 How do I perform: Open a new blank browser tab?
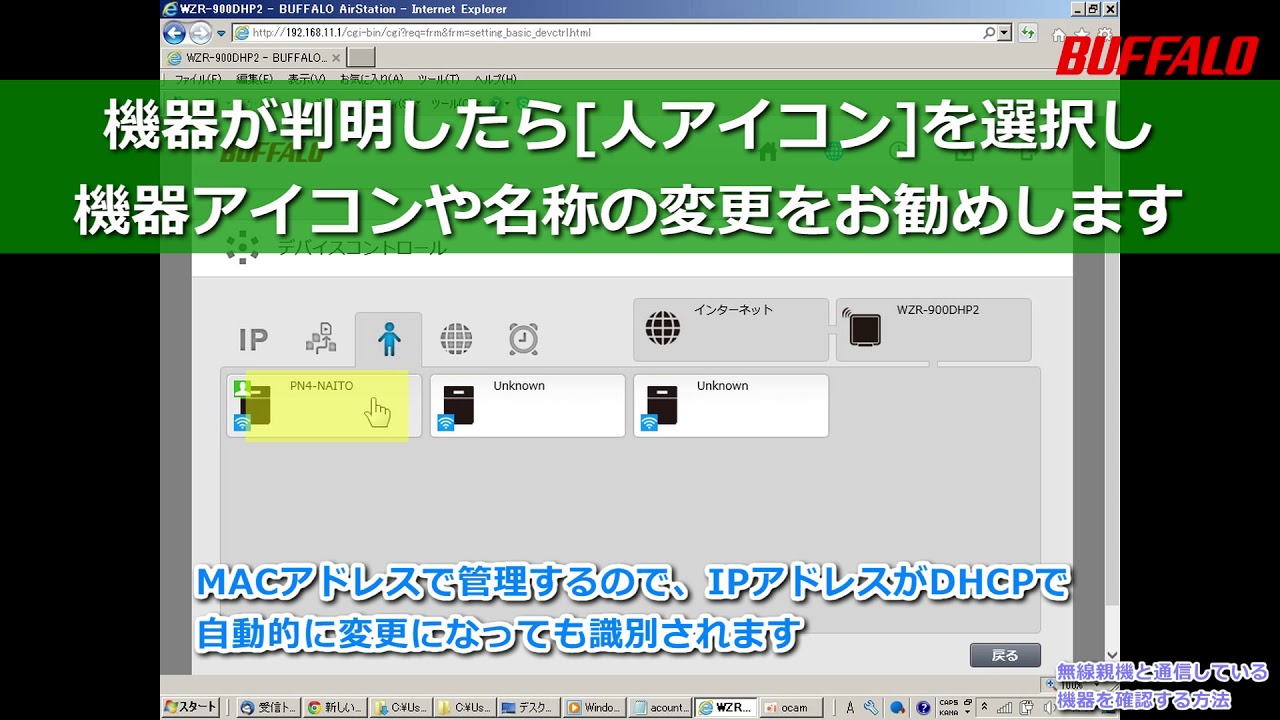361,58
